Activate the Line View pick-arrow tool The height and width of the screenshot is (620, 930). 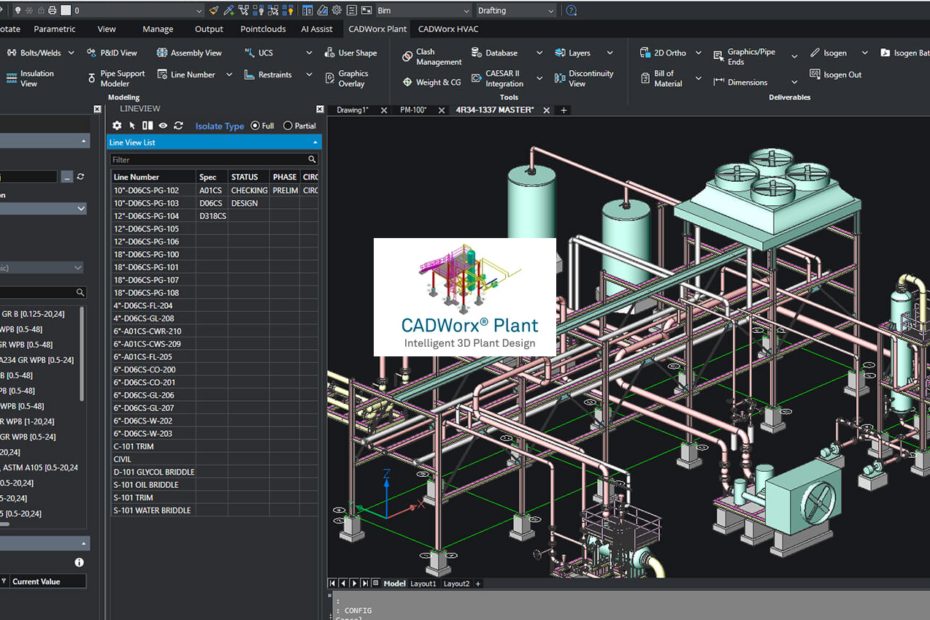(x=132, y=126)
